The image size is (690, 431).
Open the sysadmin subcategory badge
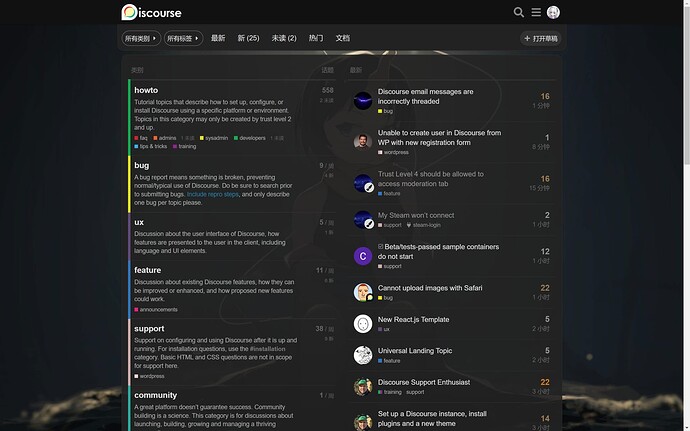click(x=214, y=138)
